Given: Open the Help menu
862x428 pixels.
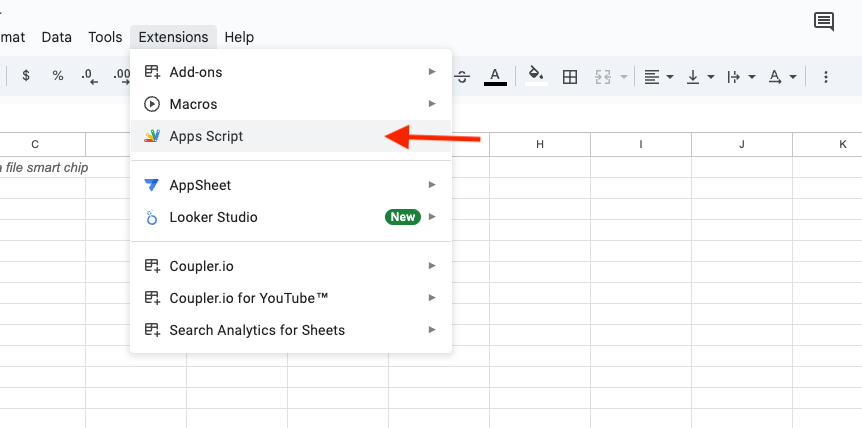Looking at the screenshot, I should [239, 37].
